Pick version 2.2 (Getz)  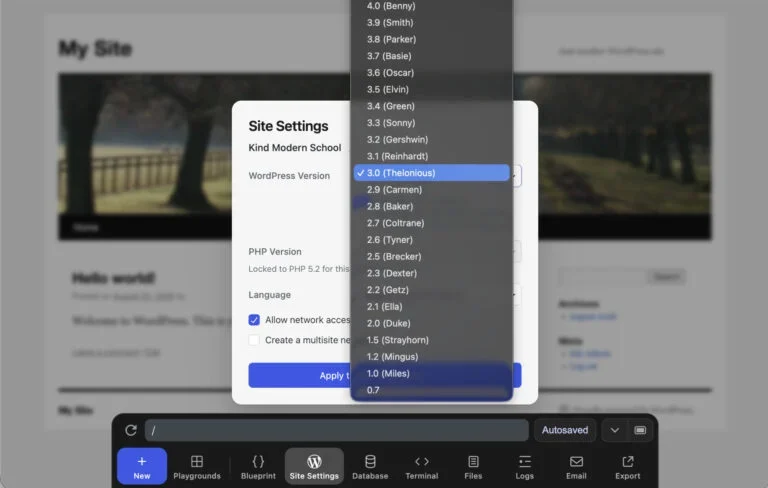point(432,290)
